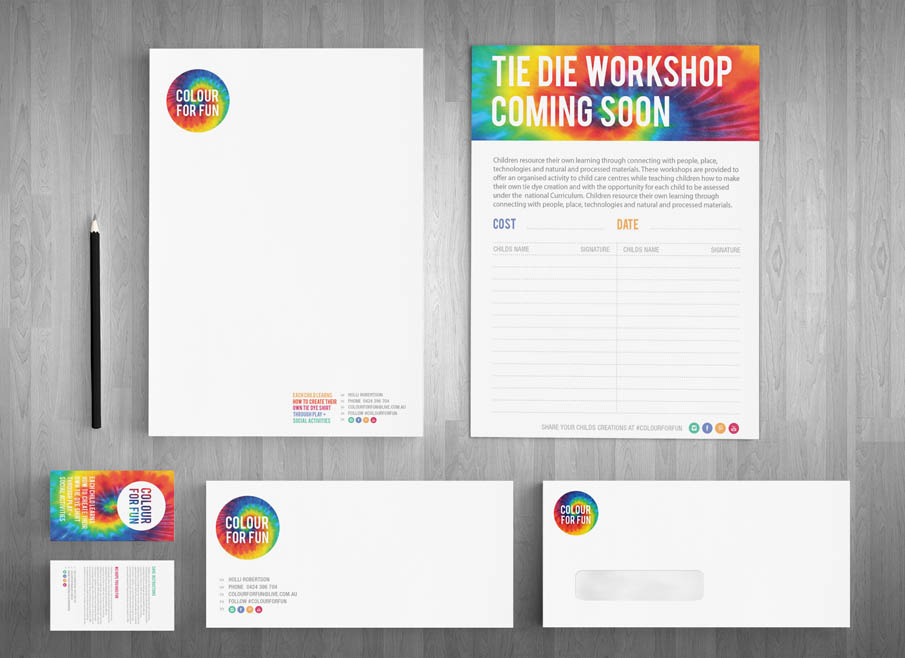Screen dimensions: 905x658
Task: Select the tie-dye banner behind the workshop headline
Action: coord(612,90)
